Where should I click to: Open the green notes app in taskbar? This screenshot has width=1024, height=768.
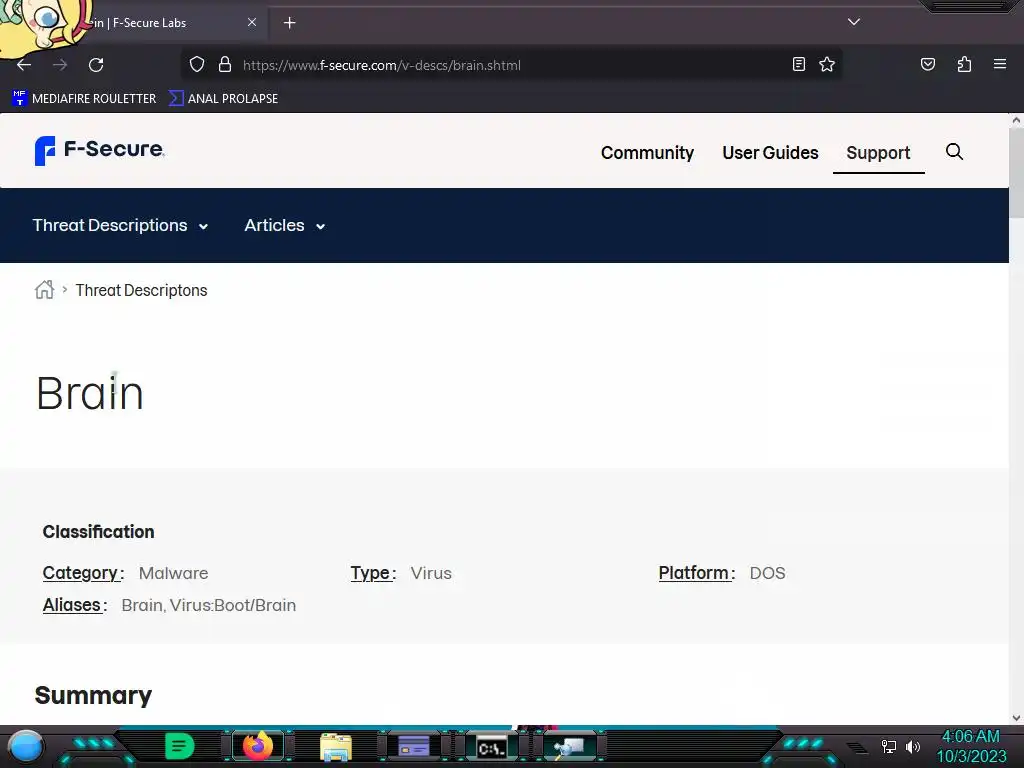[179, 746]
